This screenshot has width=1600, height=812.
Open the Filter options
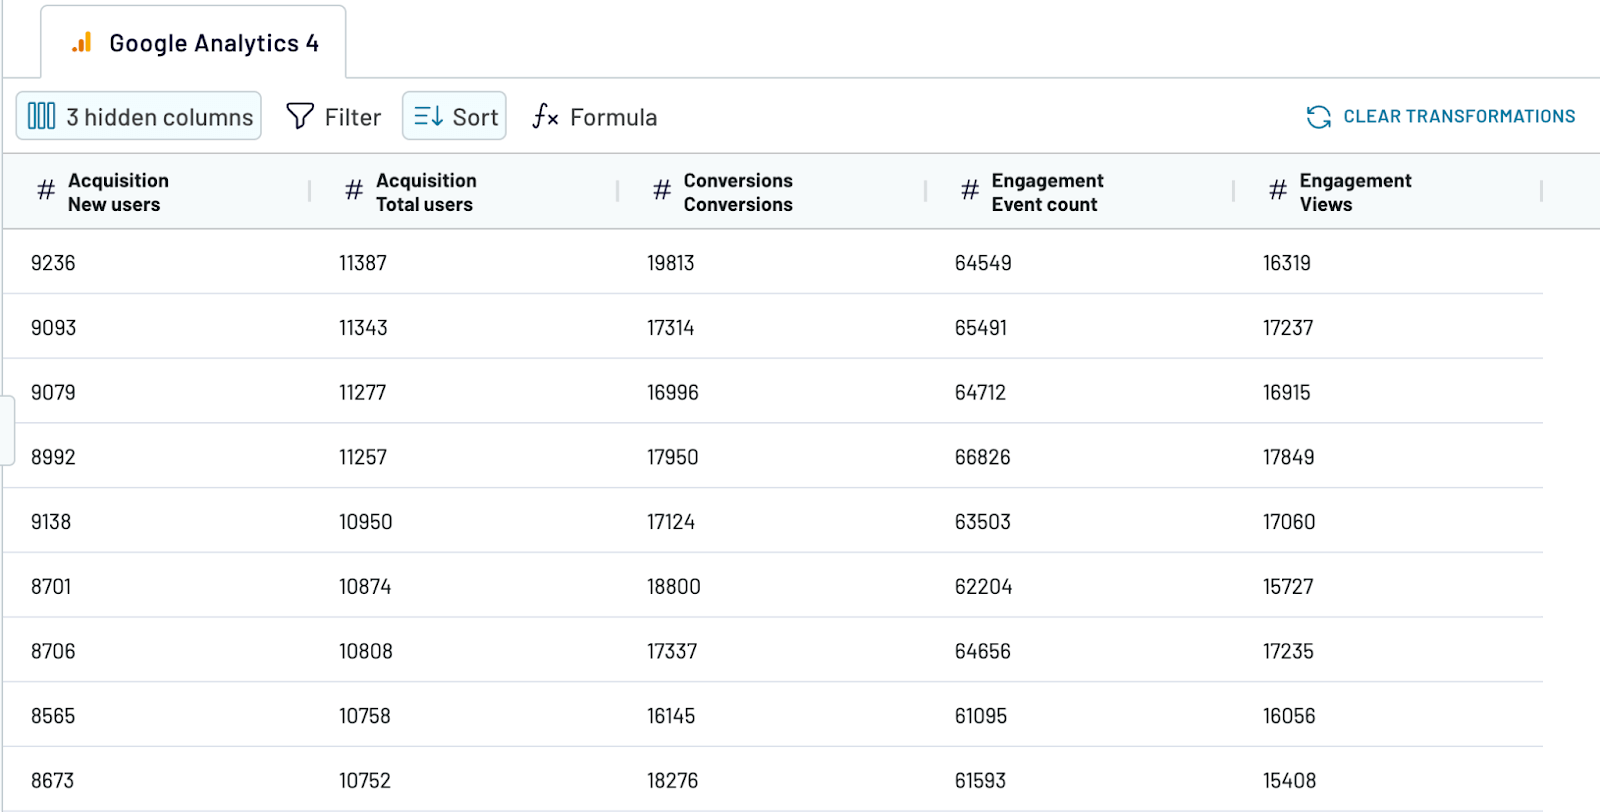click(334, 117)
